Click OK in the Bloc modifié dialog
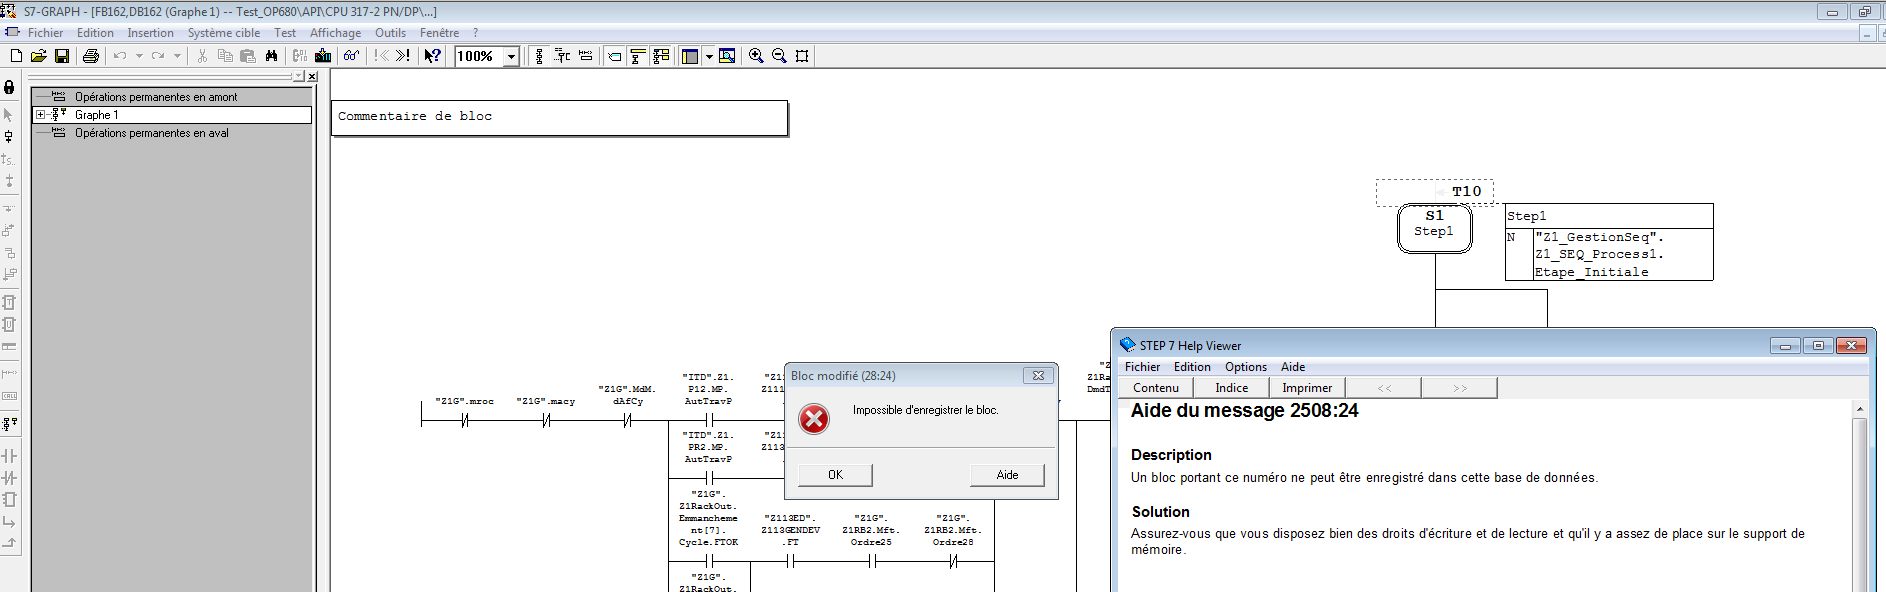1886x592 pixels. [x=835, y=475]
